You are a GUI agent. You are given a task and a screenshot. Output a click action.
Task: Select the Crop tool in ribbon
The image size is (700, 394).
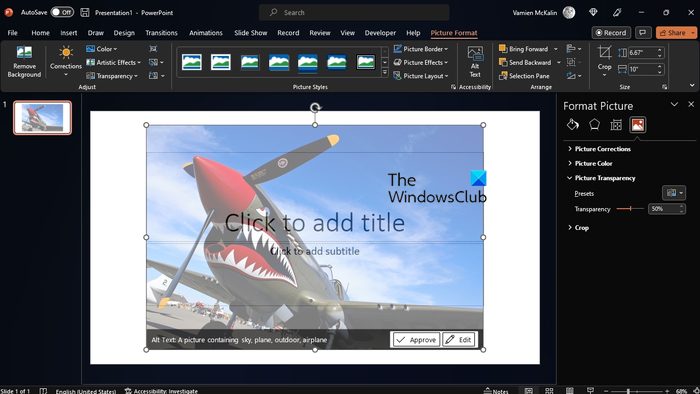pos(604,61)
